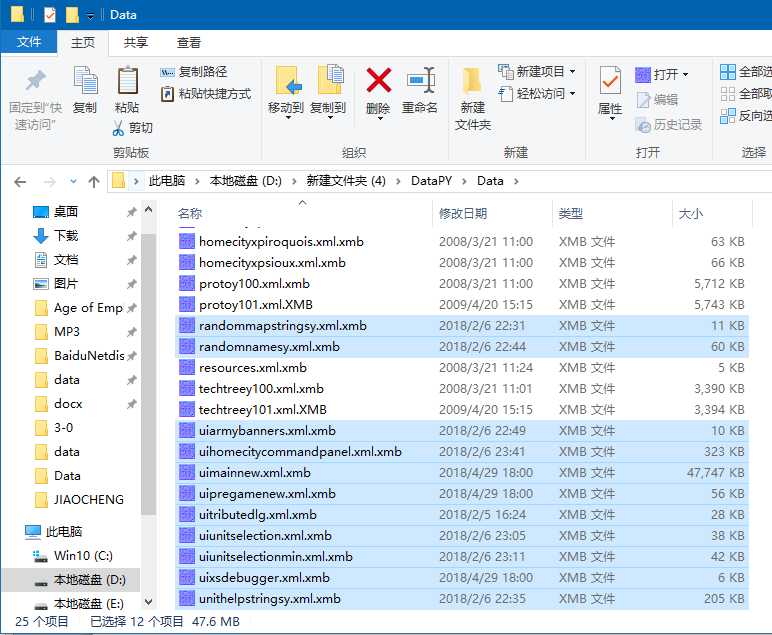Click the Cut scissors button
This screenshot has height=635, width=772.
click(x=132, y=128)
